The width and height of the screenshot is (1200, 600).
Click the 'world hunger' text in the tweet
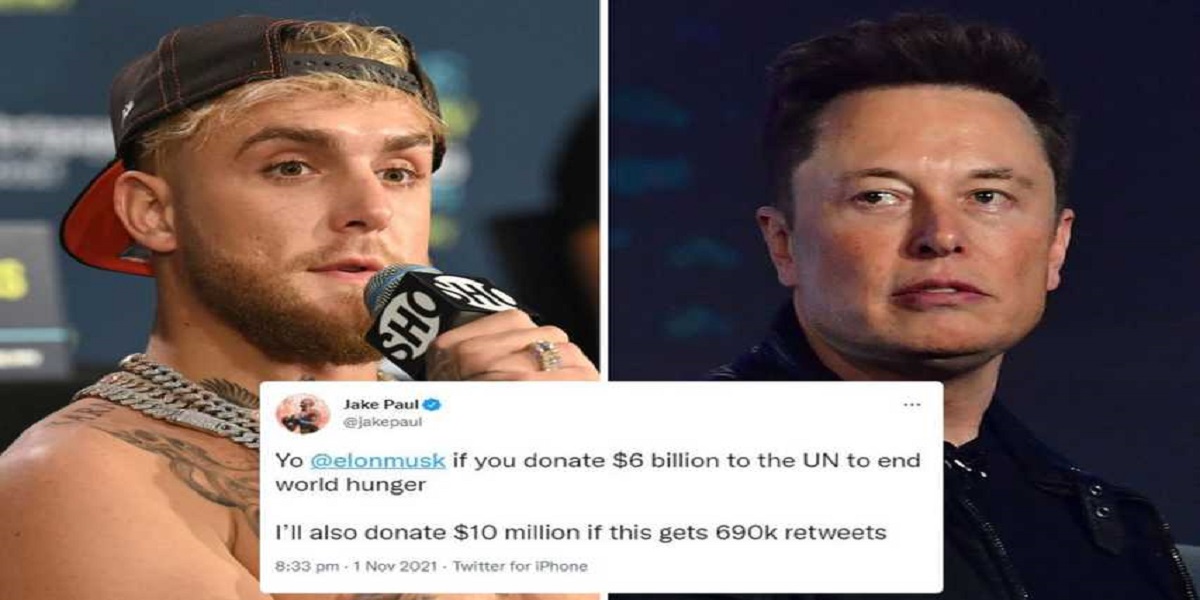click(x=330, y=487)
